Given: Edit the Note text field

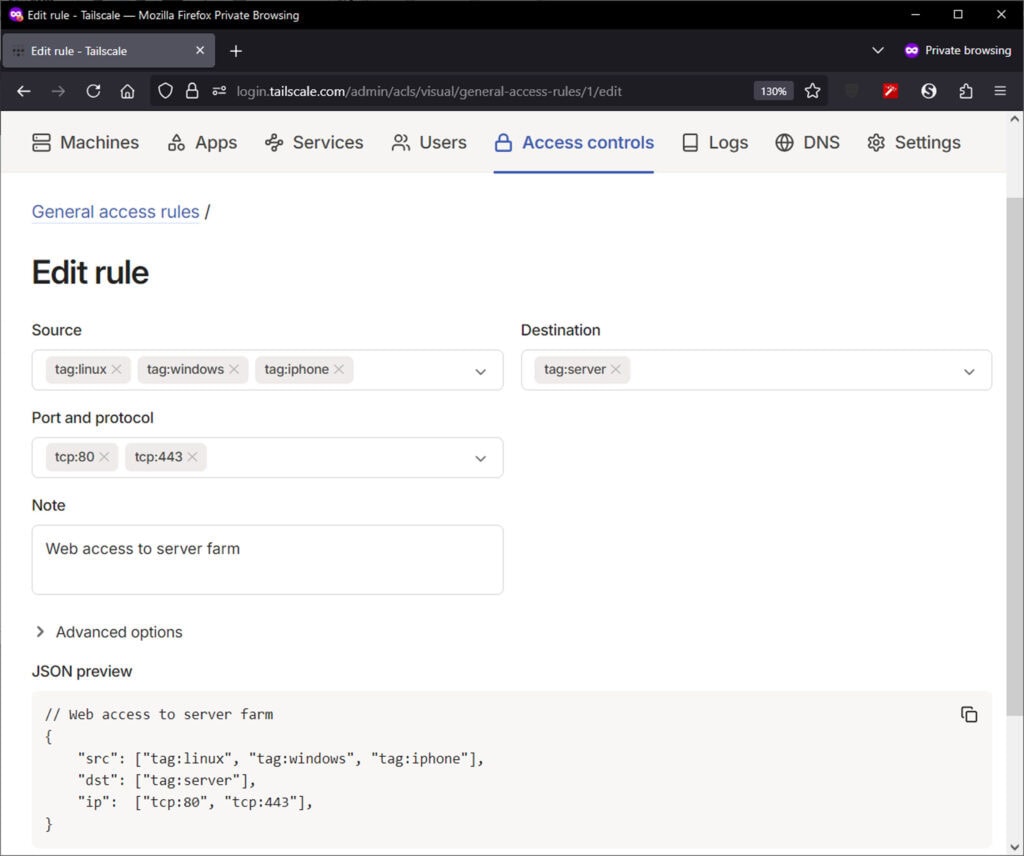Looking at the screenshot, I should click(x=267, y=560).
